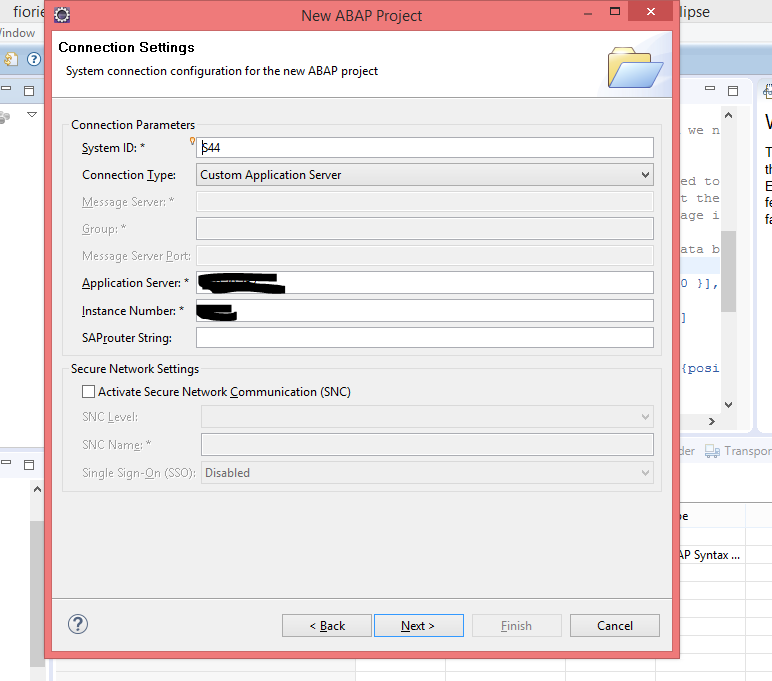
Task: Close the New ABAP Project dialog
Action: point(652,13)
